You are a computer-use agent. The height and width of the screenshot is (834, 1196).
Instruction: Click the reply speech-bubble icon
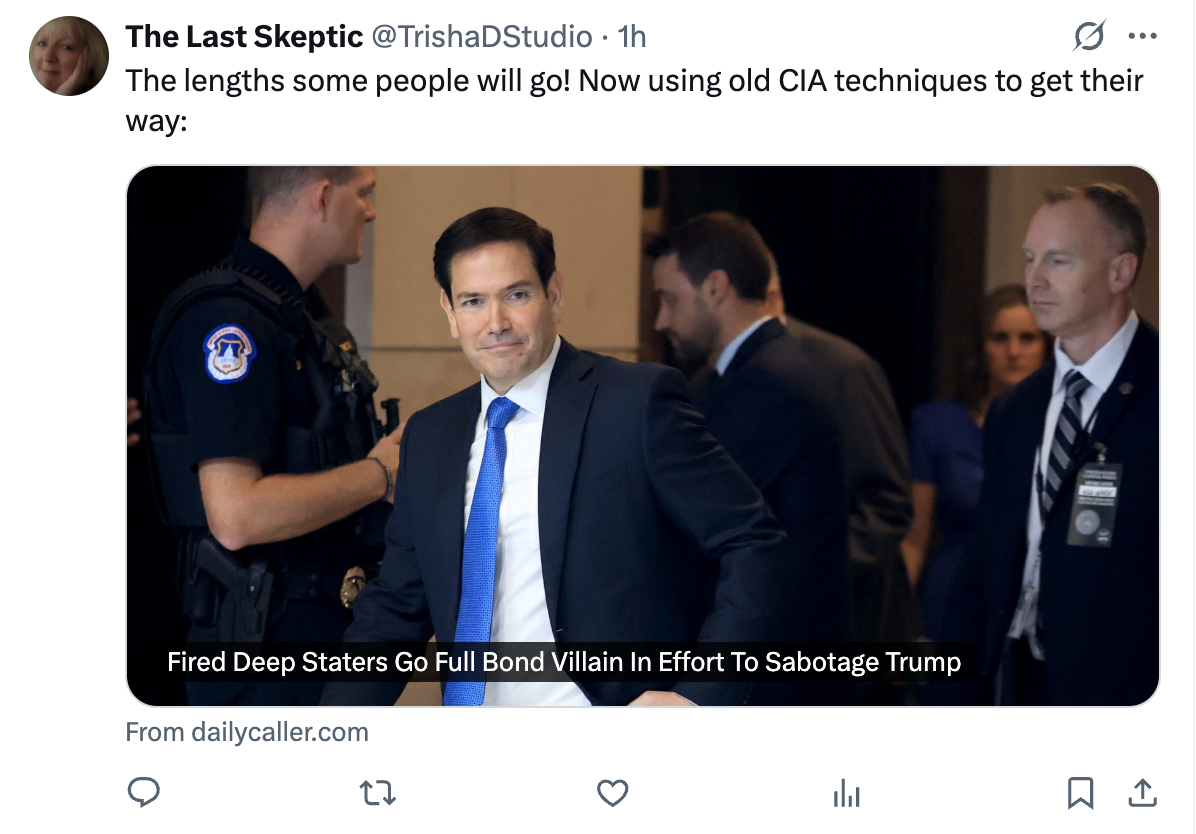coord(144,794)
